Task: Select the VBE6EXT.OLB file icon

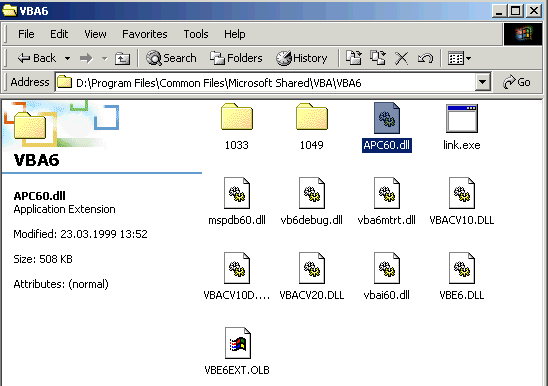Action: [x=238, y=343]
